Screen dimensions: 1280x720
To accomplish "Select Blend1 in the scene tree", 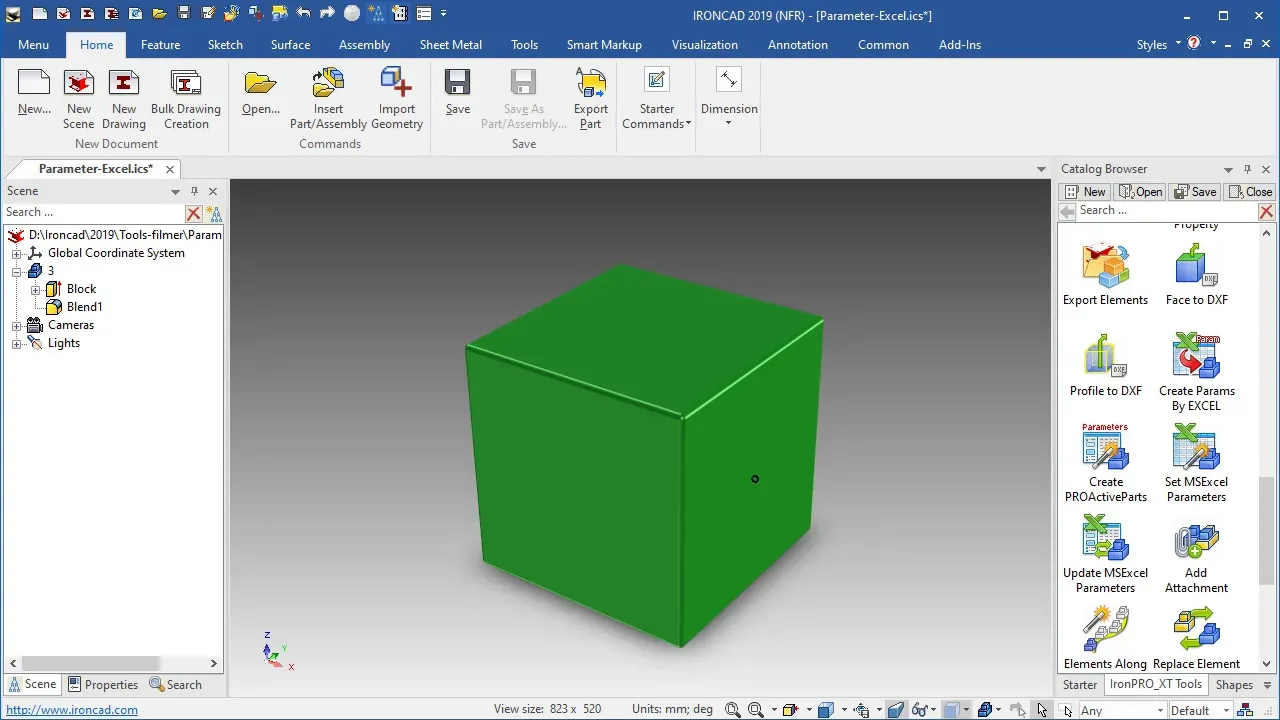I will coord(84,307).
